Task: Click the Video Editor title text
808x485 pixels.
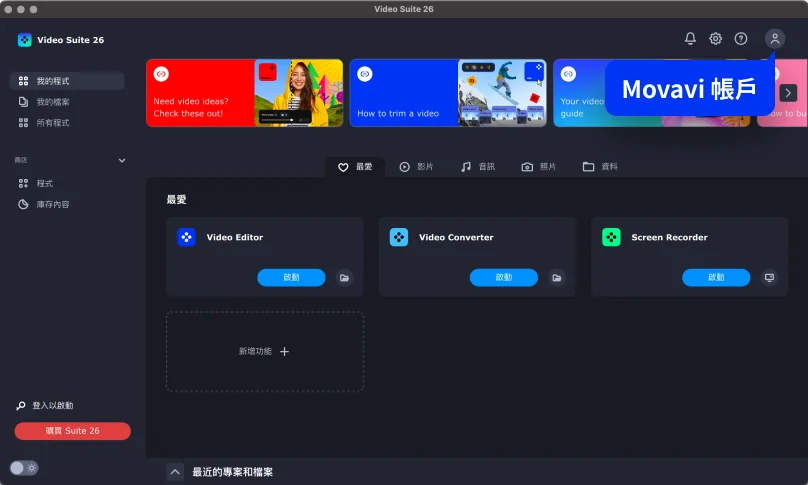Action: pyautogui.click(x=235, y=238)
